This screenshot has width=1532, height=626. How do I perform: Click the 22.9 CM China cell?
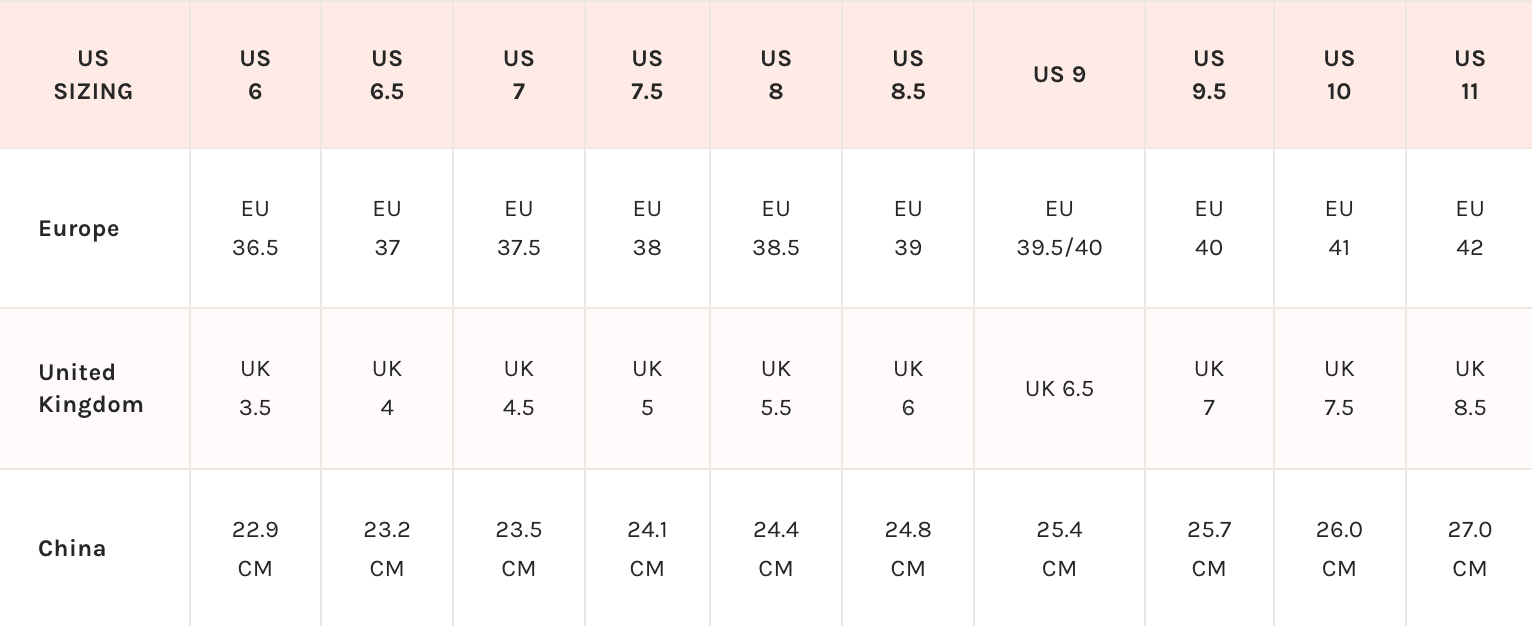pyautogui.click(x=255, y=548)
